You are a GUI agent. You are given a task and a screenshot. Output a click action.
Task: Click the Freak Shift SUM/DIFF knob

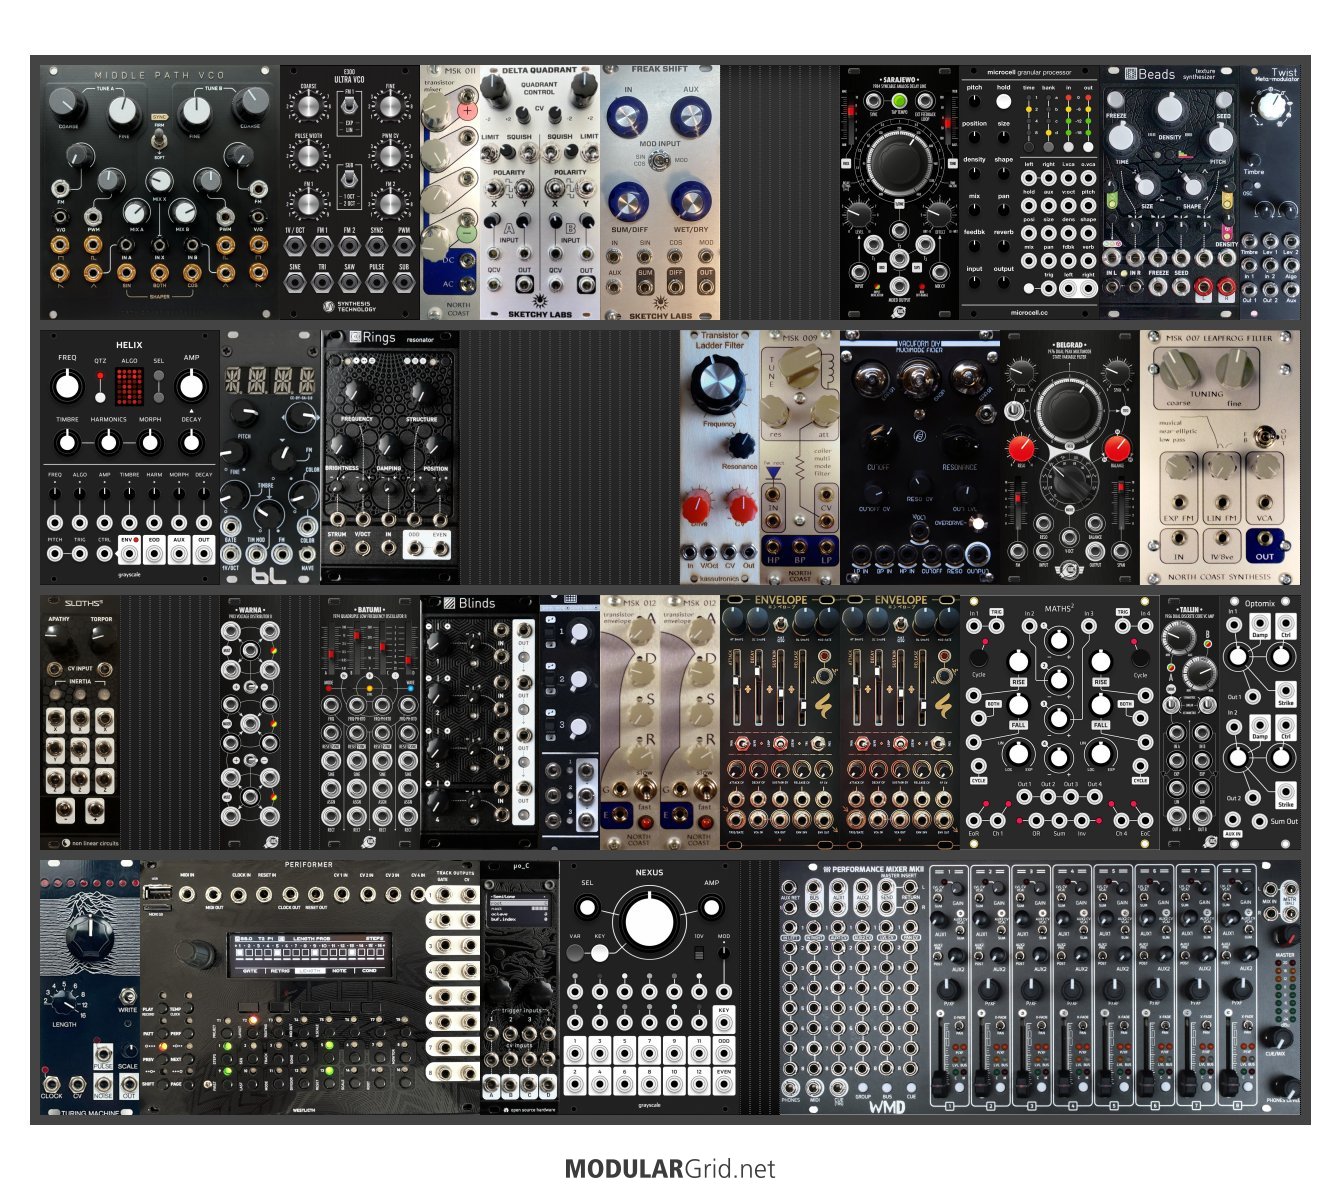[x=628, y=203]
